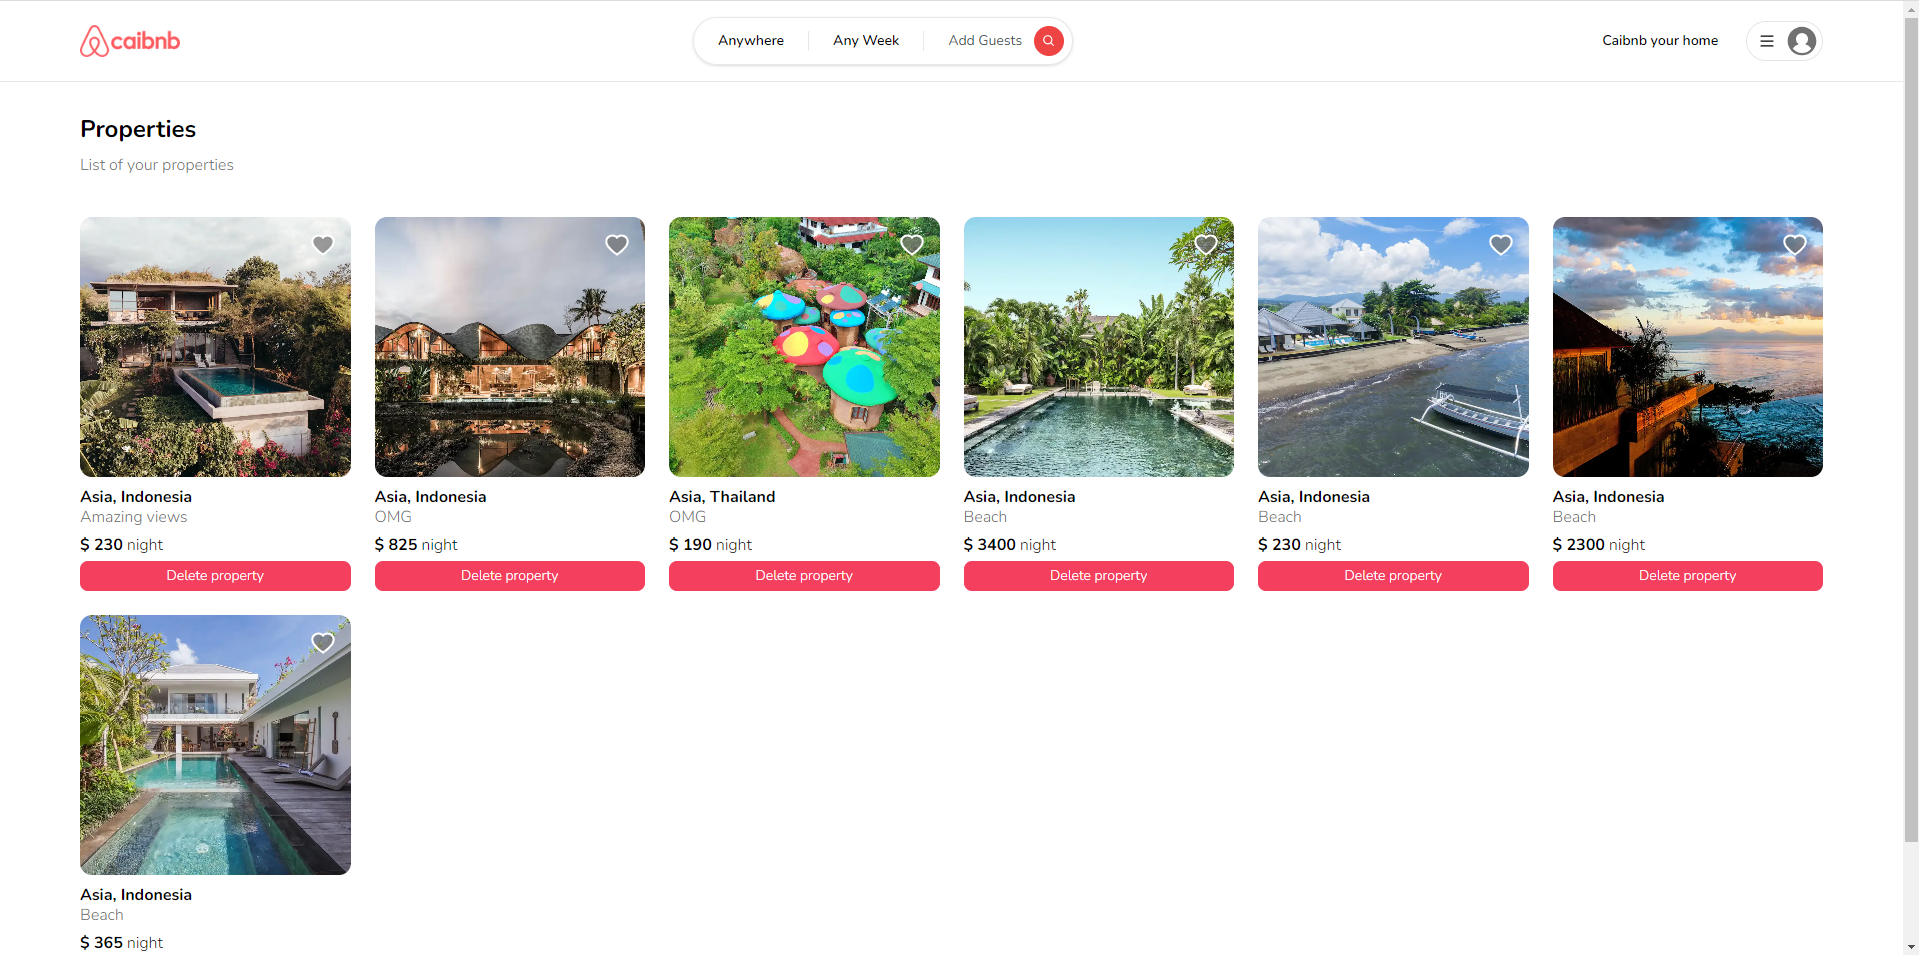The height and width of the screenshot is (955, 1919).
Task: Click the red search magnifier icon
Action: pos(1048,41)
